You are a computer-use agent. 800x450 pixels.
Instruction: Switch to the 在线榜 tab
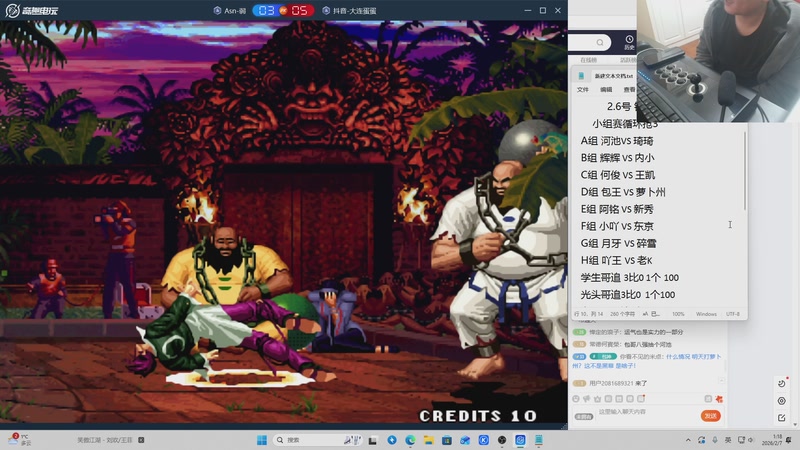[588, 60]
